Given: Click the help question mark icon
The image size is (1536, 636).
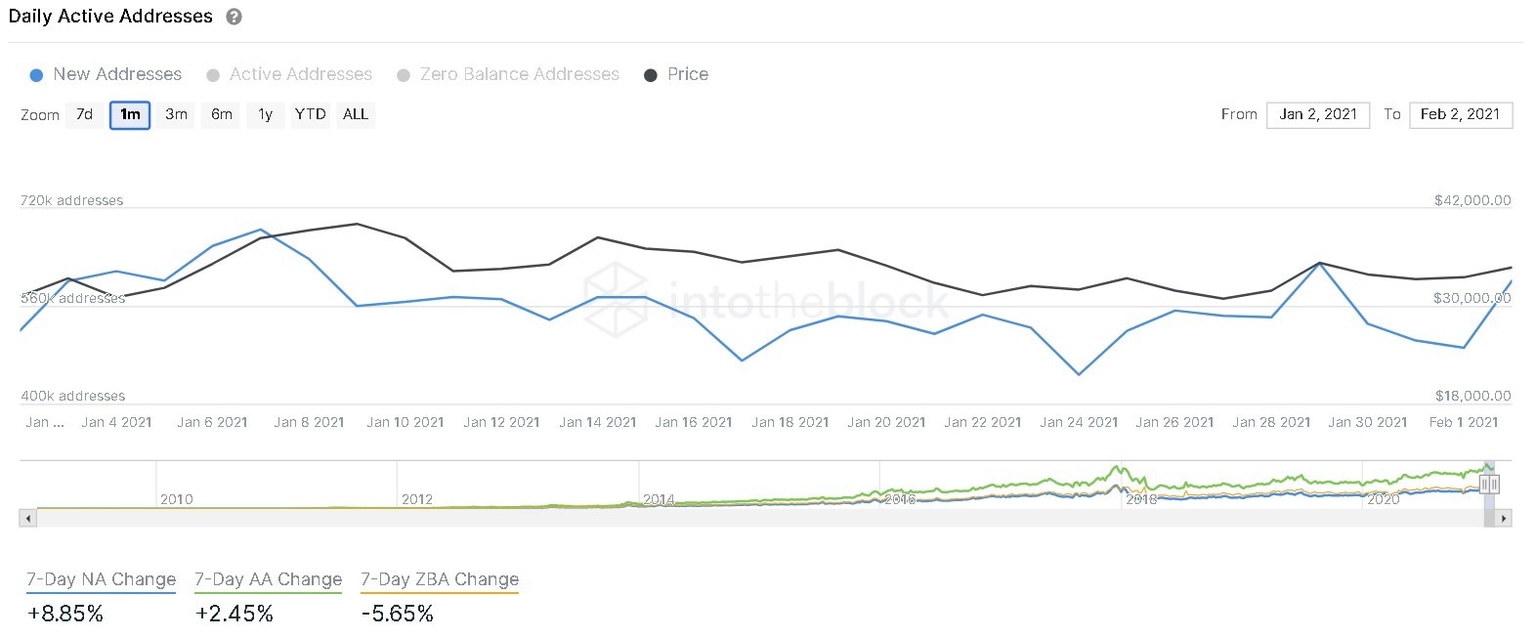Looking at the screenshot, I should click(234, 17).
